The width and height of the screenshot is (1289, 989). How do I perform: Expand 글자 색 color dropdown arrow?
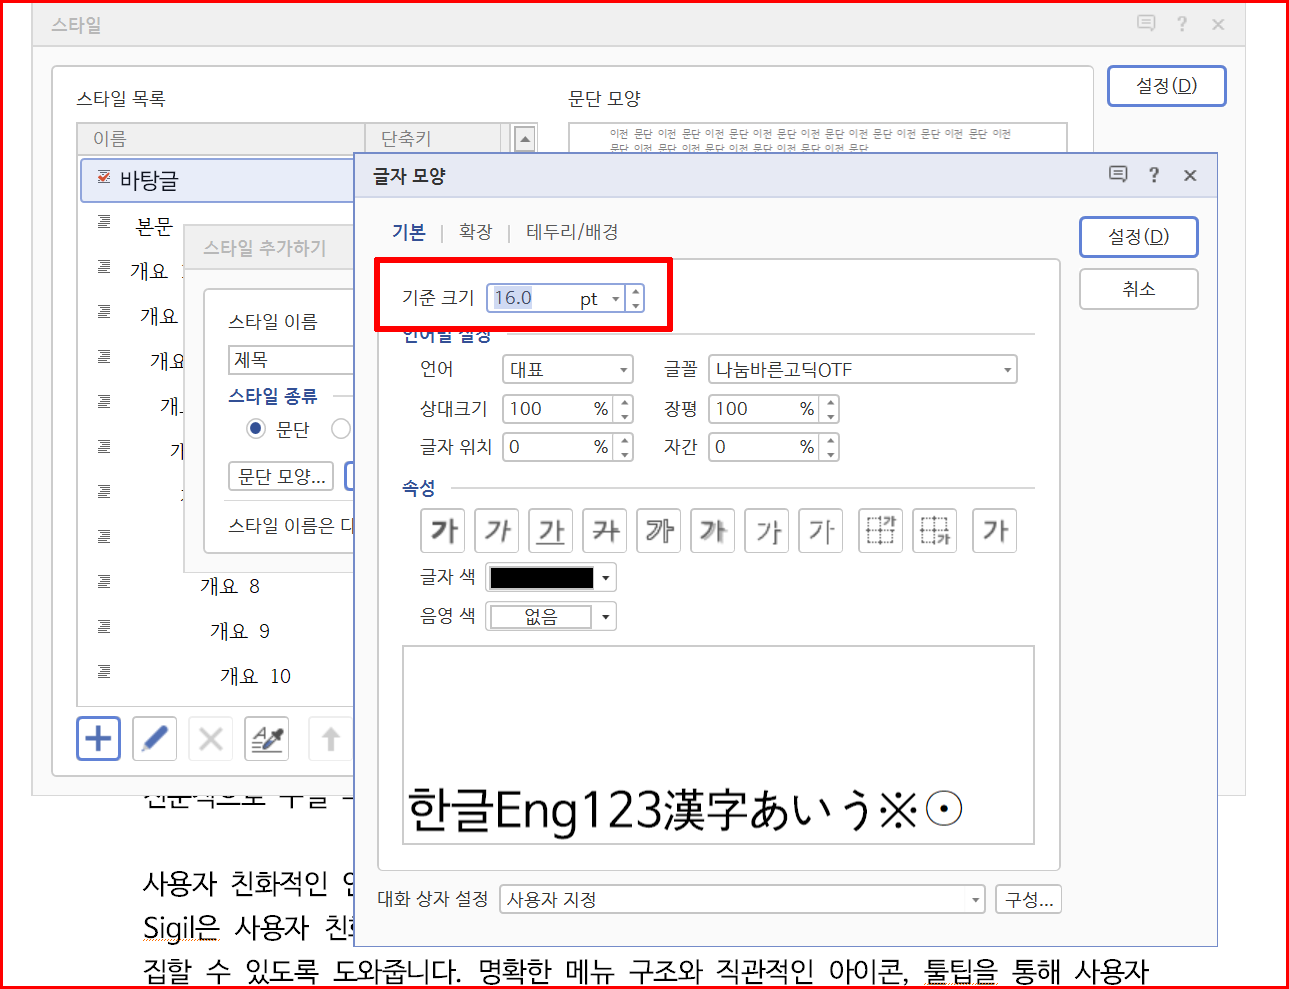pos(606,578)
